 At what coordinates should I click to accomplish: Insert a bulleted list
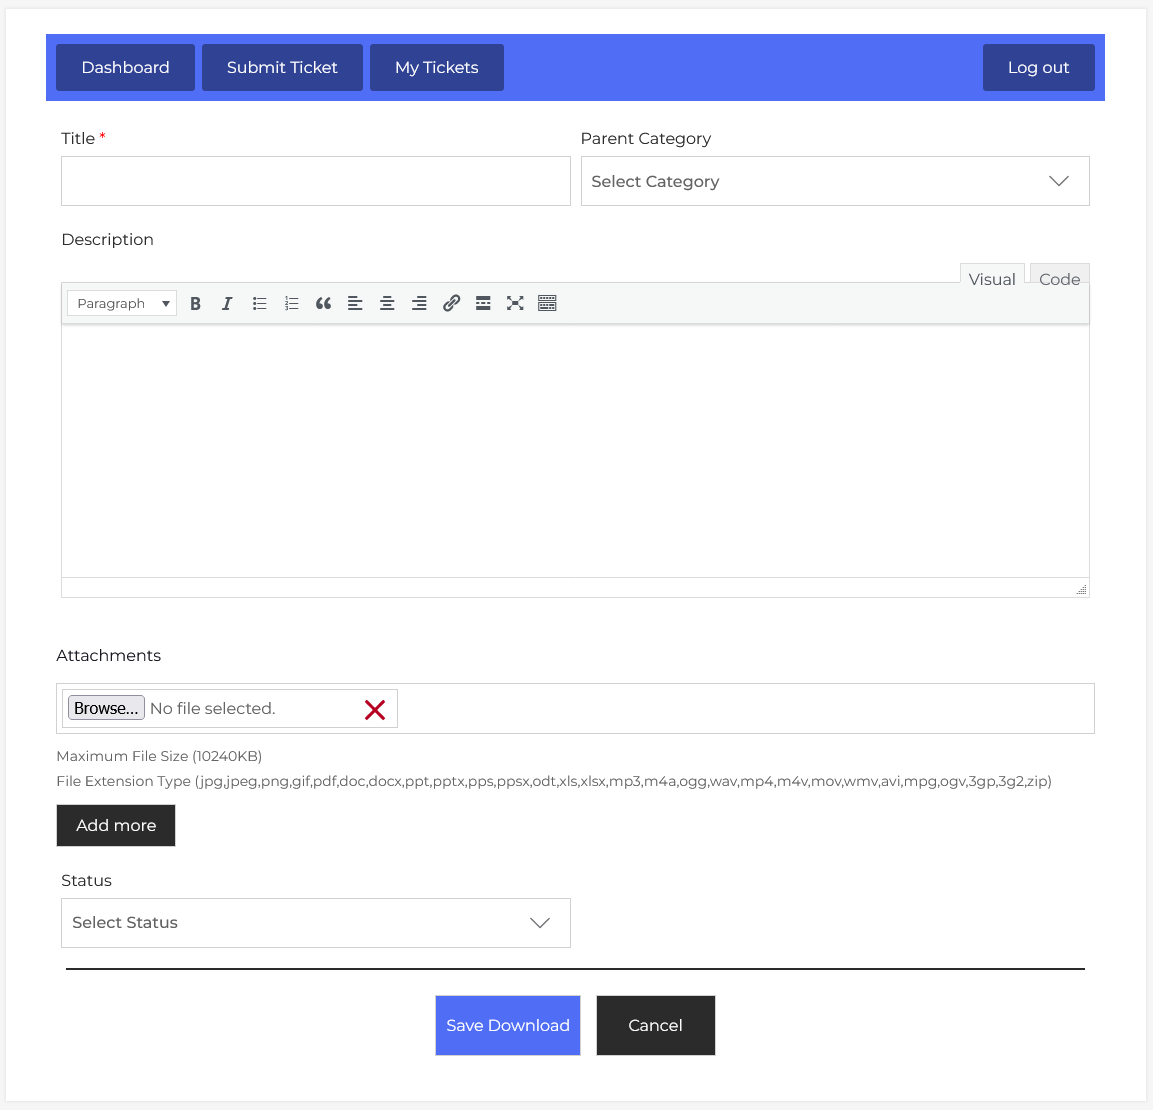260,304
